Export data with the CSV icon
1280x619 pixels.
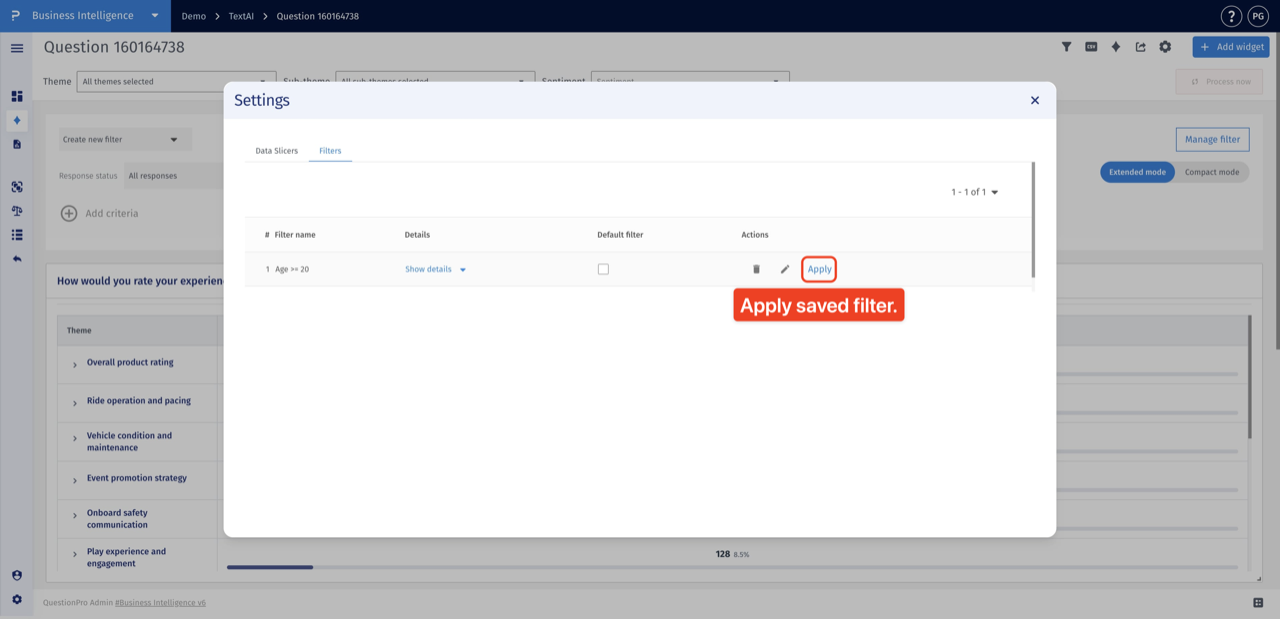[1091, 47]
